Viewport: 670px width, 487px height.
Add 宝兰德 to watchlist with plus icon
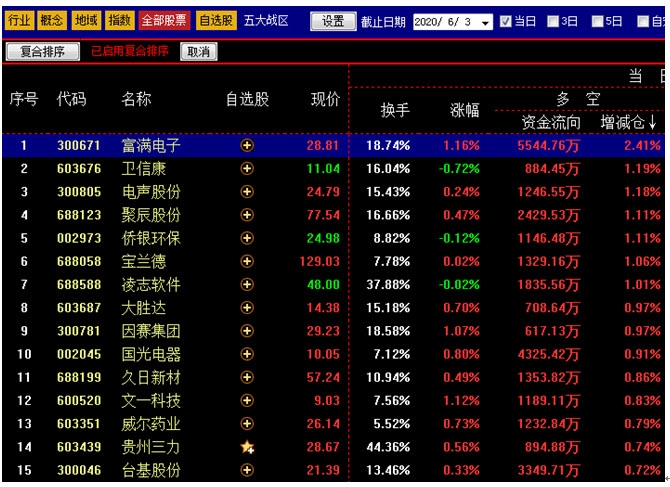[x=247, y=261]
